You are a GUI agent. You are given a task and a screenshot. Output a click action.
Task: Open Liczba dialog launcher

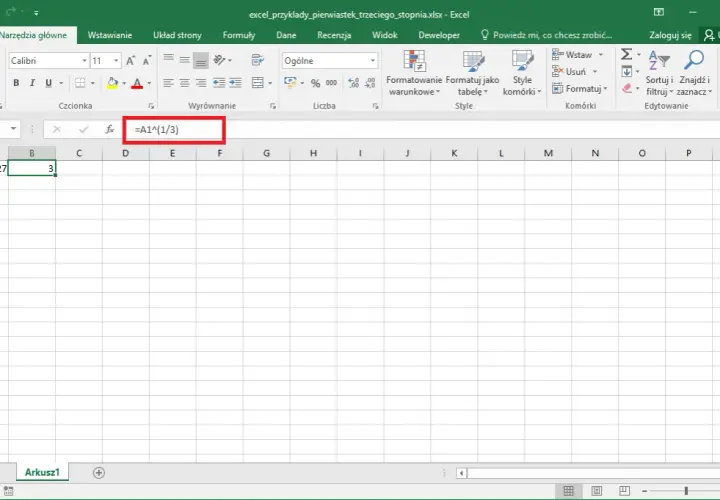[375, 106]
